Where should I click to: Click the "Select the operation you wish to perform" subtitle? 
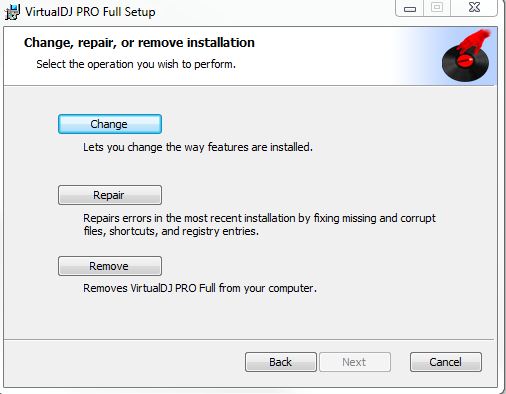136,64
